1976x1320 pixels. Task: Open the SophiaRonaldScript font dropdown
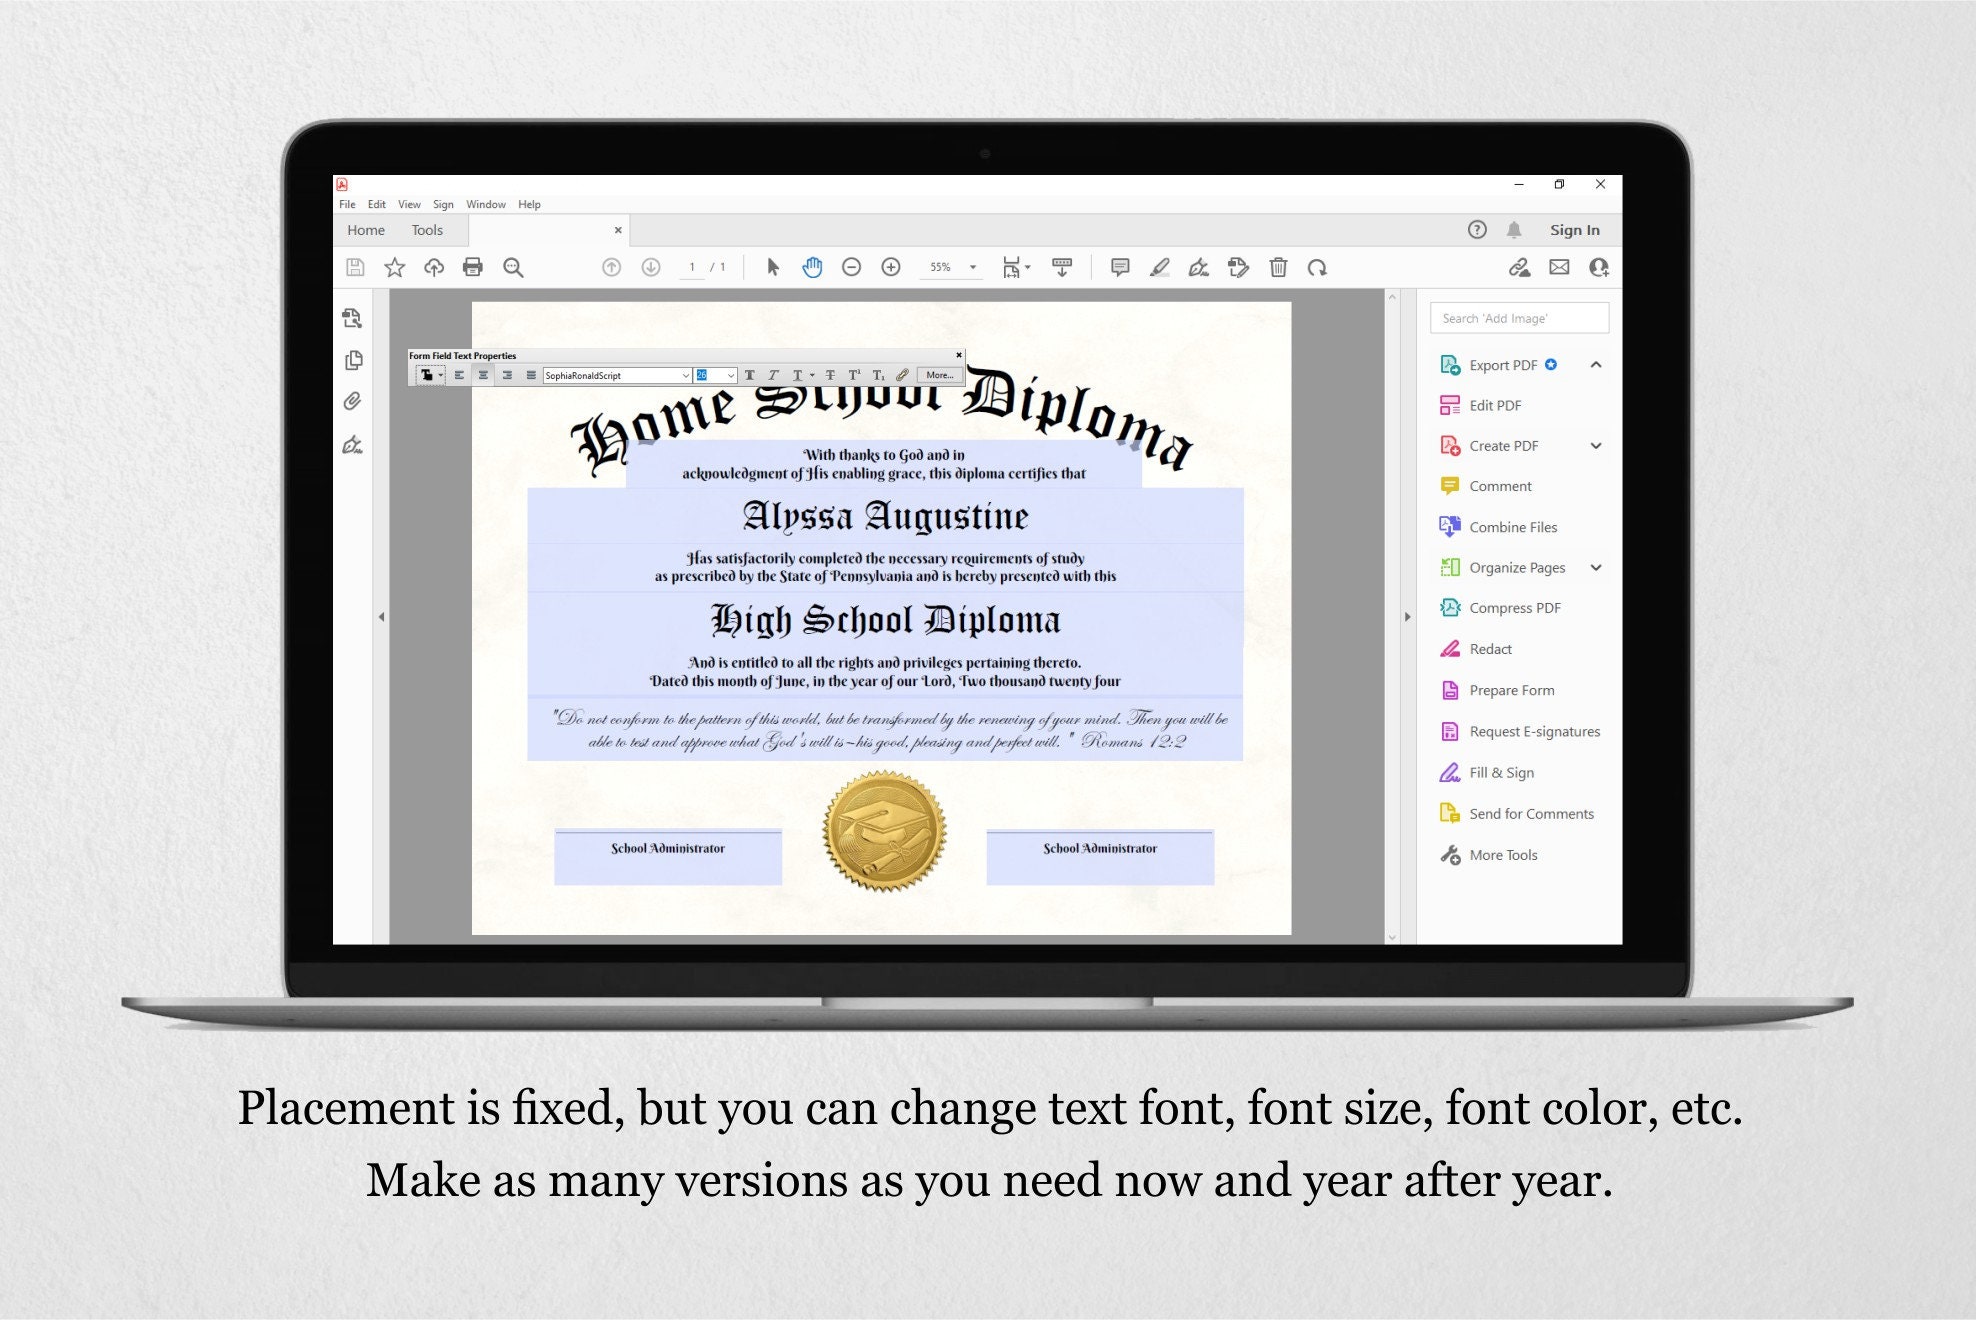tap(686, 375)
